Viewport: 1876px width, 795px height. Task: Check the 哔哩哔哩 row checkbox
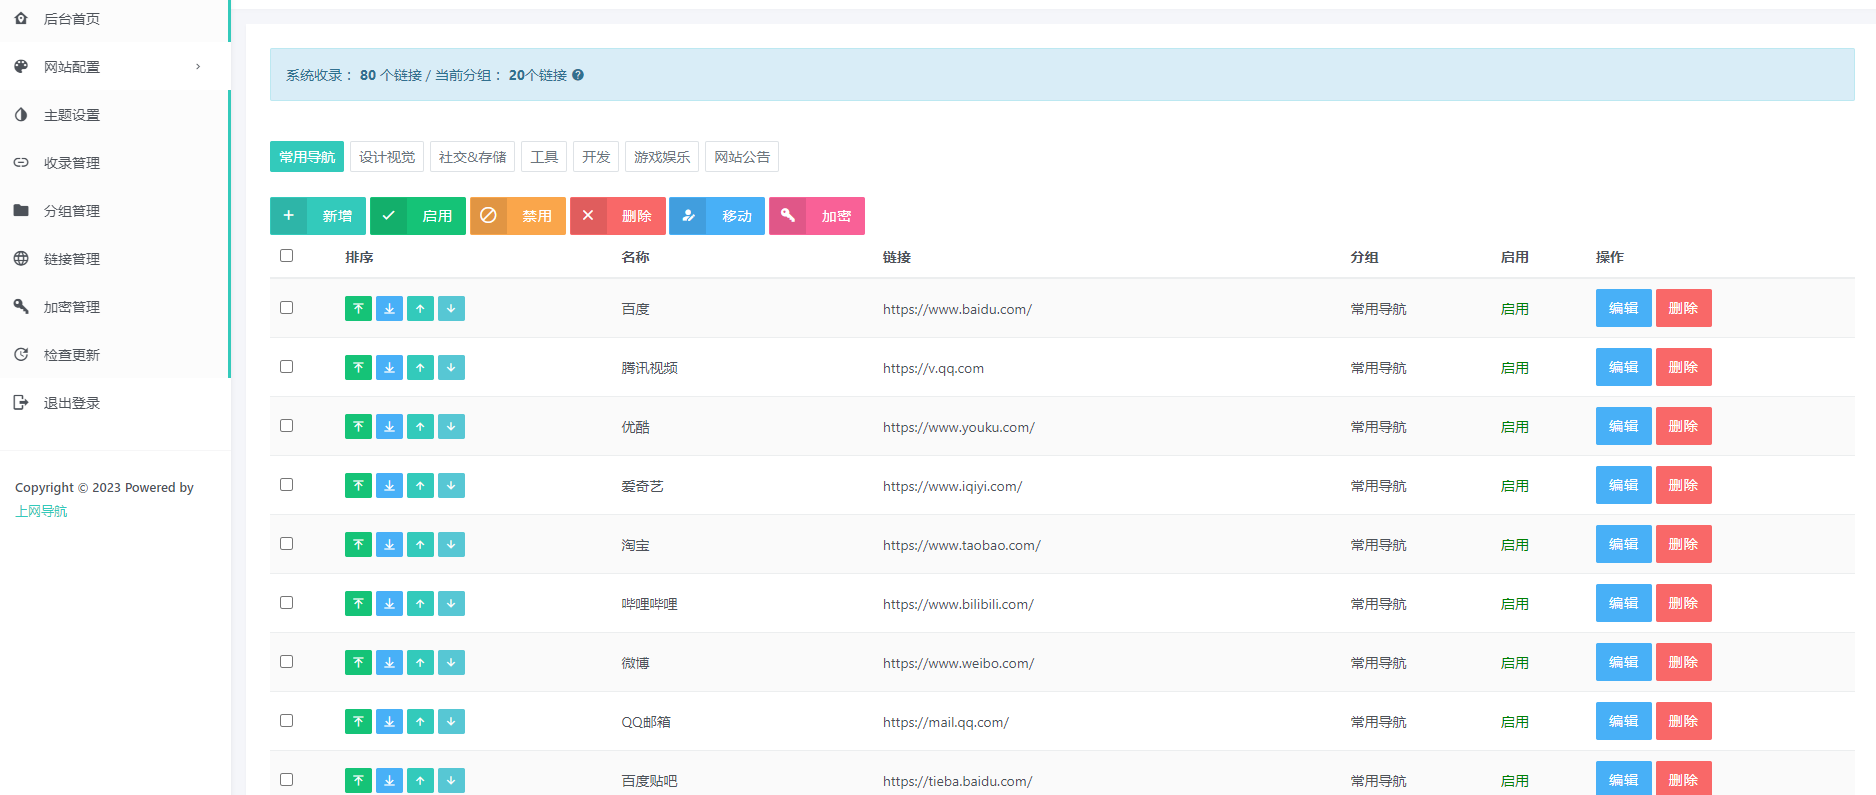click(287, 603)
